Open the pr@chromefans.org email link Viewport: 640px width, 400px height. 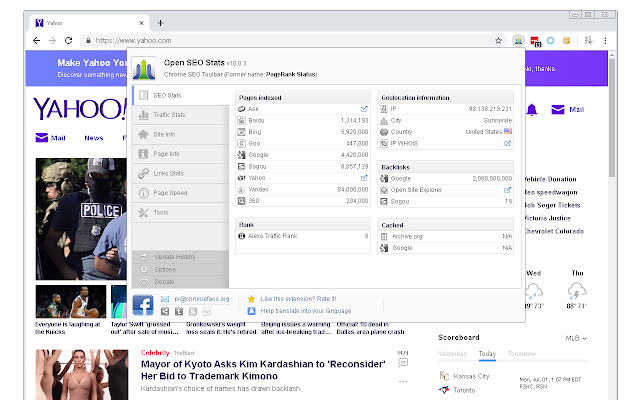pos(201,298)
